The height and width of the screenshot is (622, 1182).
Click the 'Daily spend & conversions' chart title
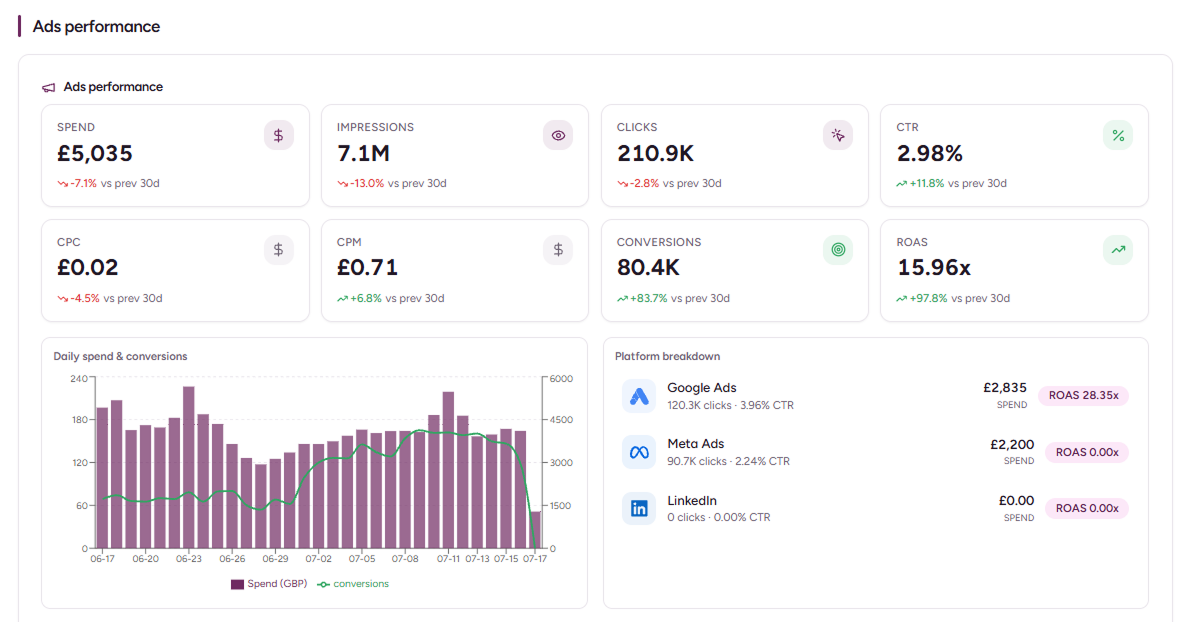coord(120,357)
